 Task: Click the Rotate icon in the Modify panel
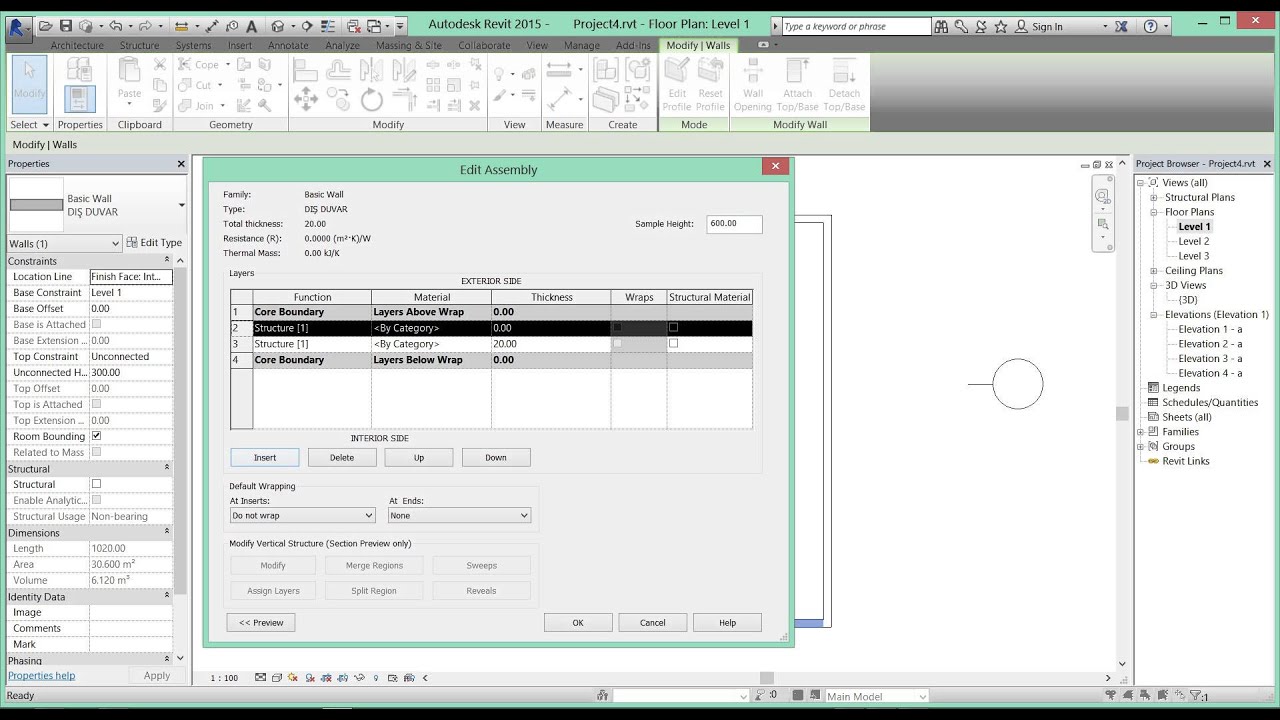coord(371,99)
